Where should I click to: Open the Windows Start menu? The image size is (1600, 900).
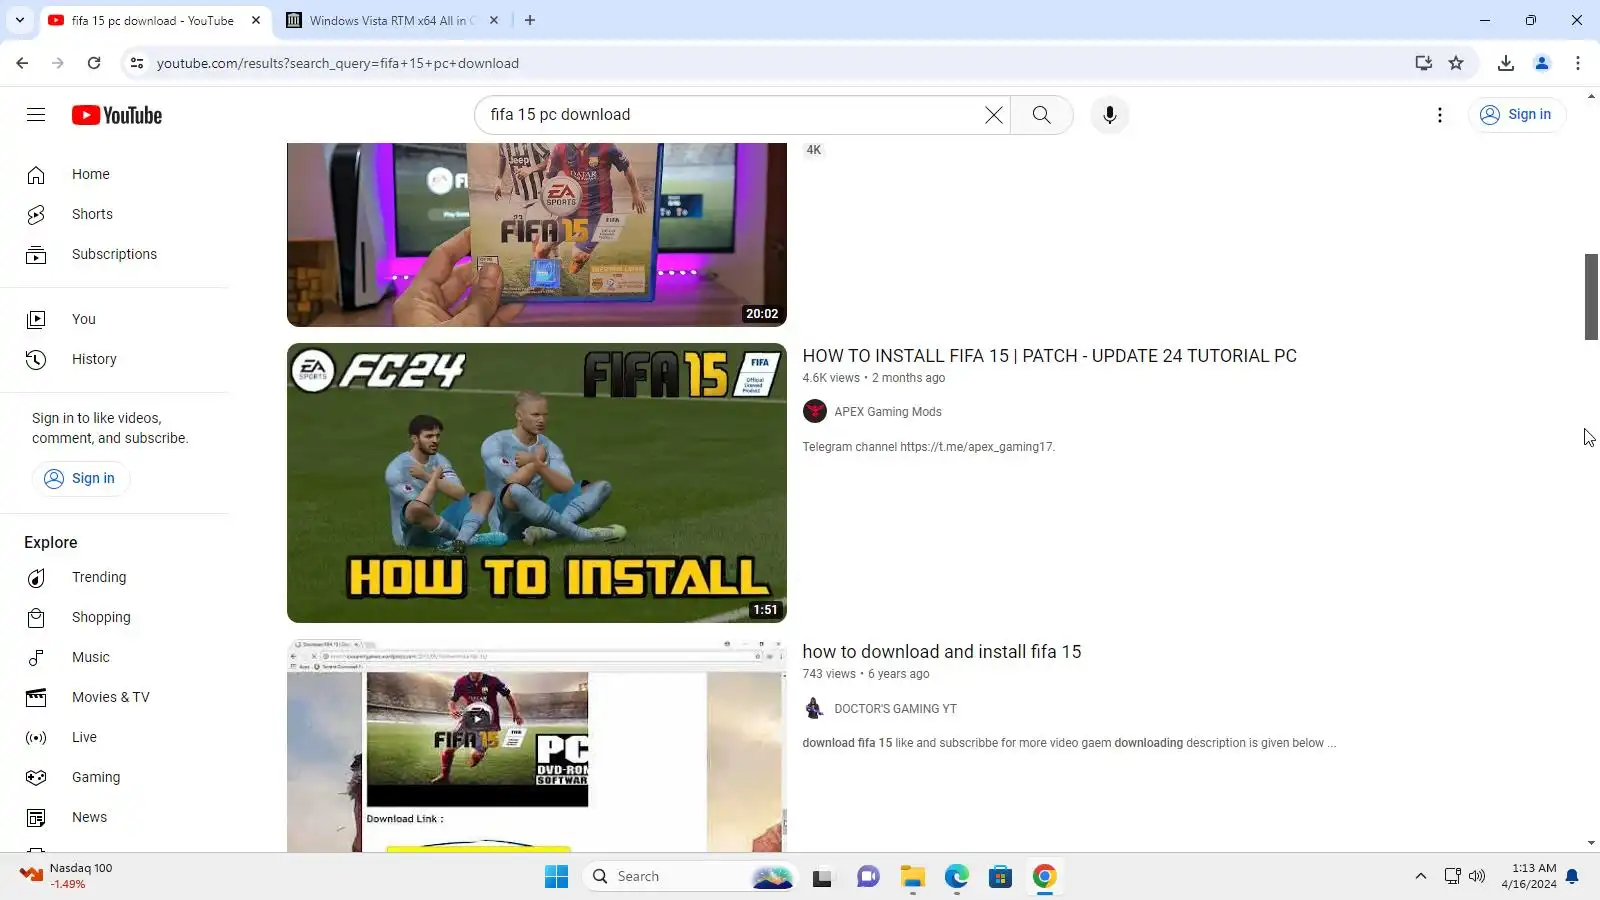coord(556,877)
